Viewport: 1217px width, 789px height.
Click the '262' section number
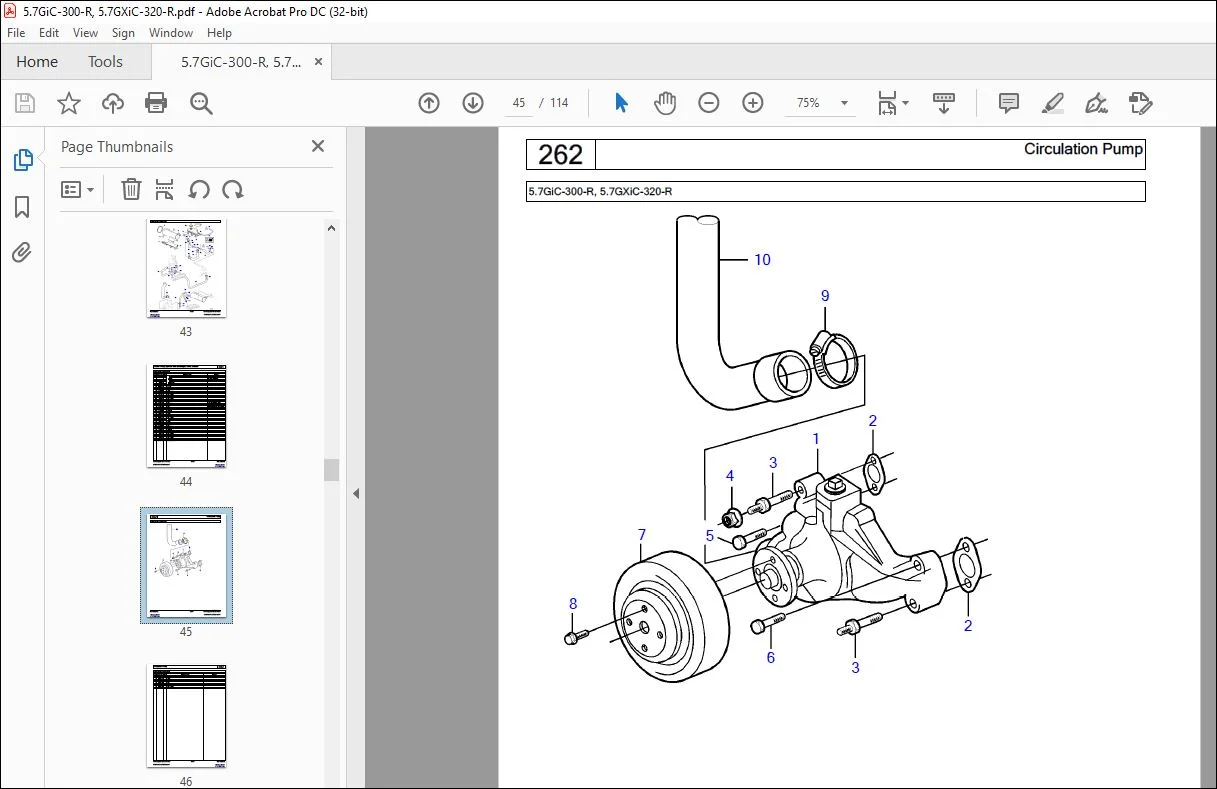(x=560, y=154)
